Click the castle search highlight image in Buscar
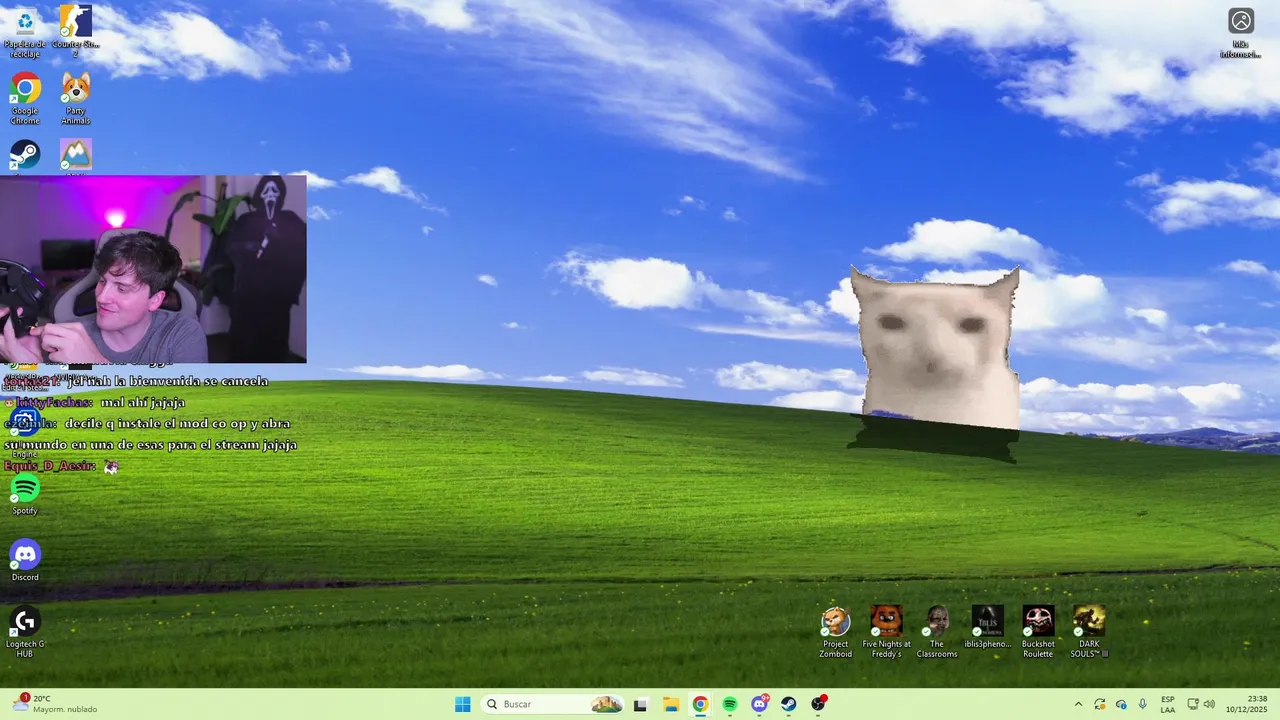 [x=606, y=704]
